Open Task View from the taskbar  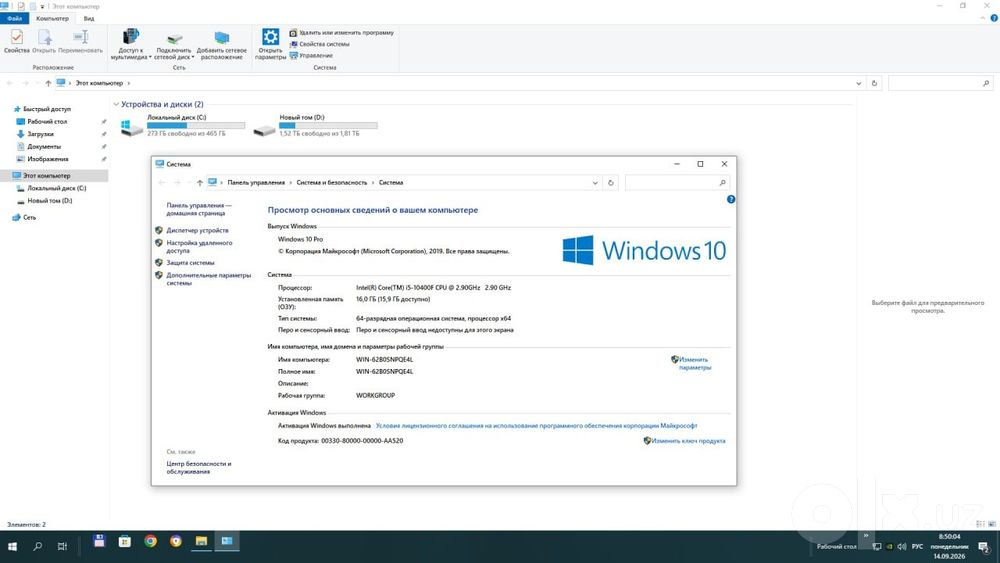pos(62,546)
